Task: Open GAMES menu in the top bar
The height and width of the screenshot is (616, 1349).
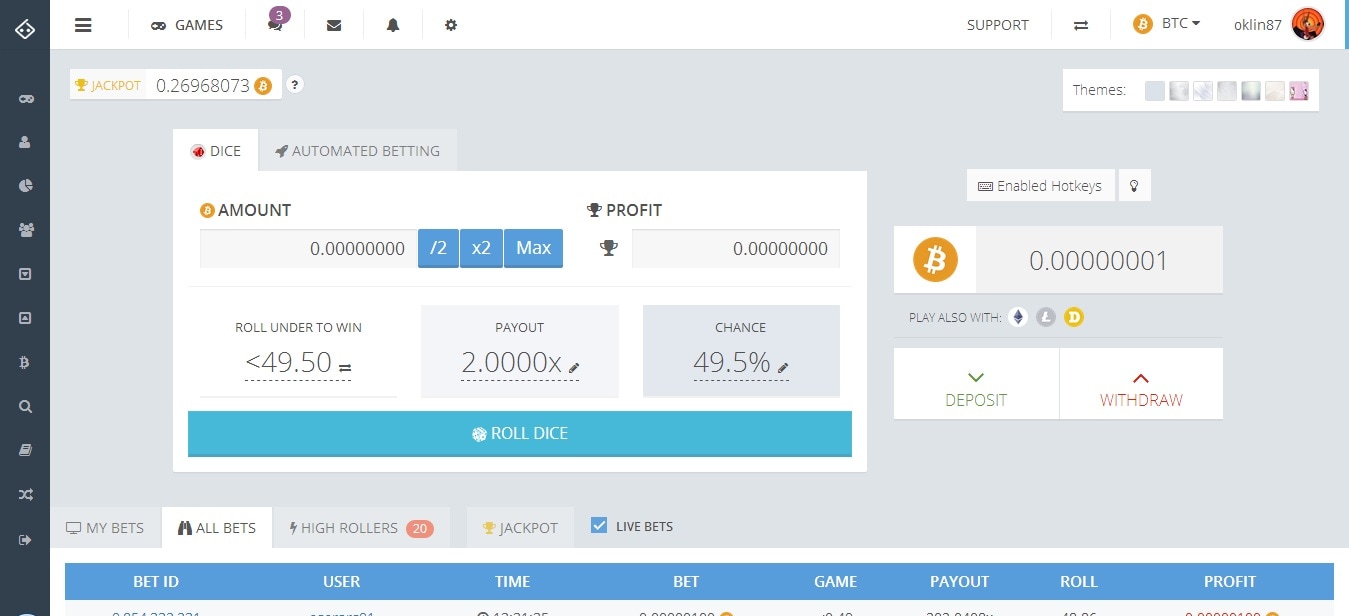Action: 187,25
